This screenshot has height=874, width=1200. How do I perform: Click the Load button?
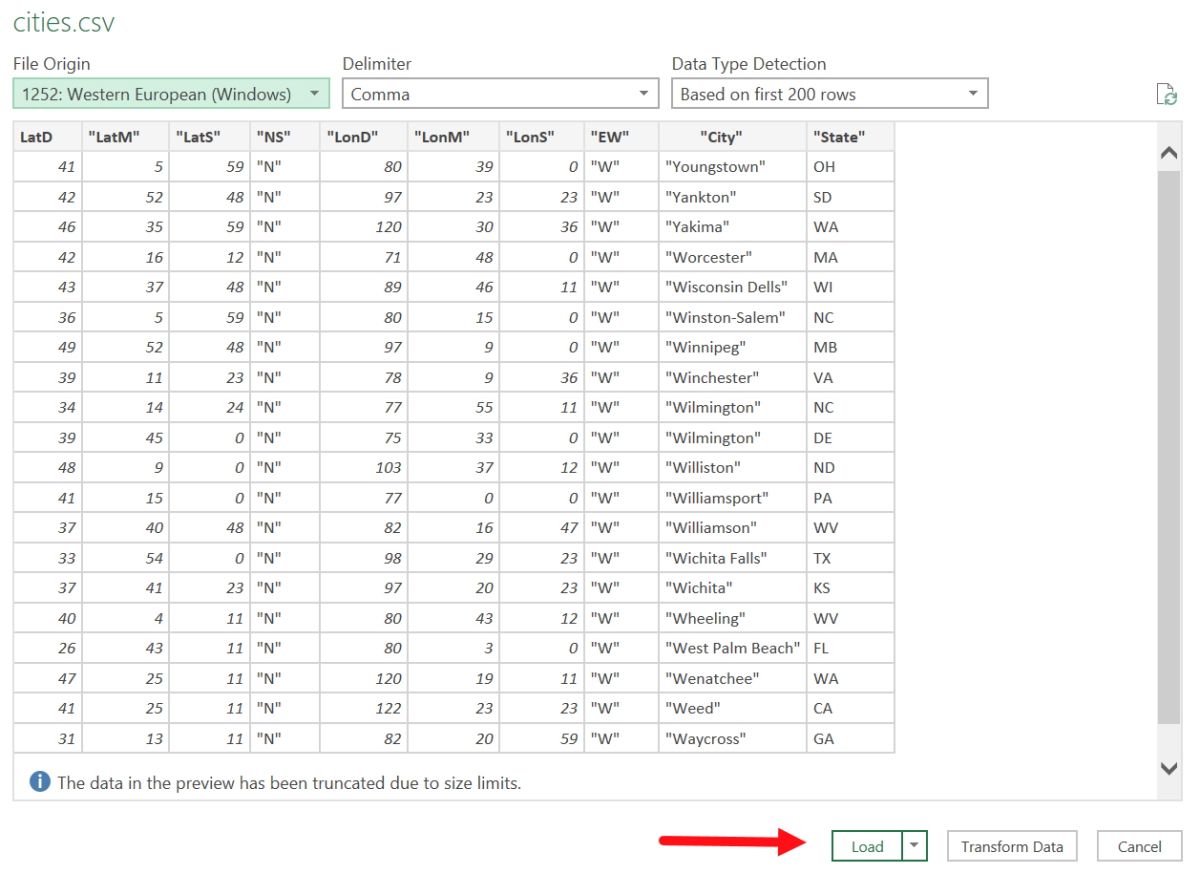[x=868, y=845]
